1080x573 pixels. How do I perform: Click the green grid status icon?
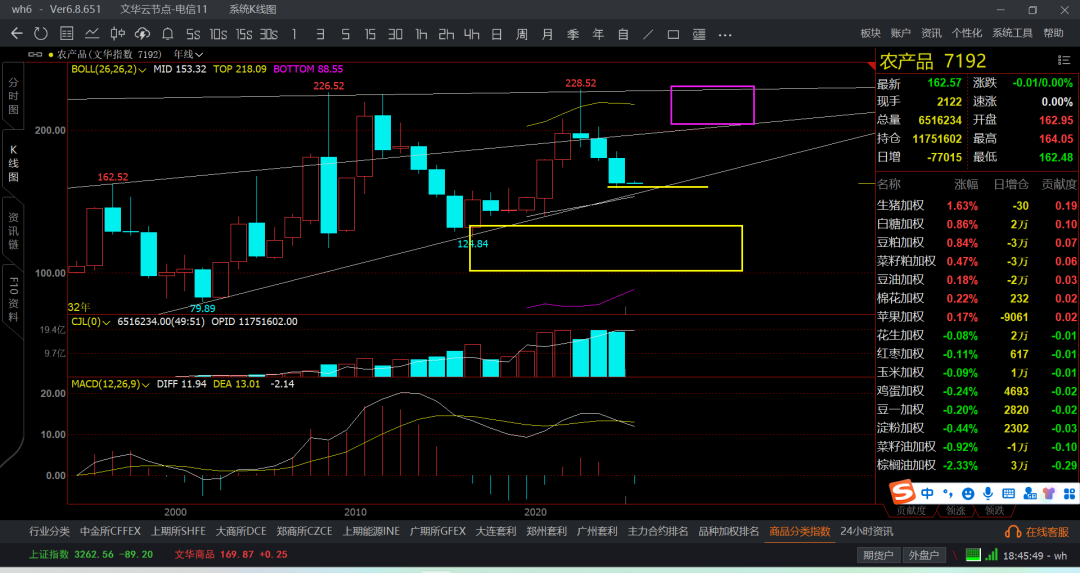[973, 554]
